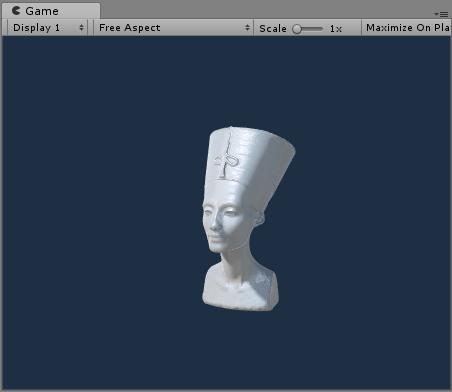The image size is (452, 392).
Task: Click the small dropdown triangle next to the panel menu lines
Action: click(x=436, y=14)
